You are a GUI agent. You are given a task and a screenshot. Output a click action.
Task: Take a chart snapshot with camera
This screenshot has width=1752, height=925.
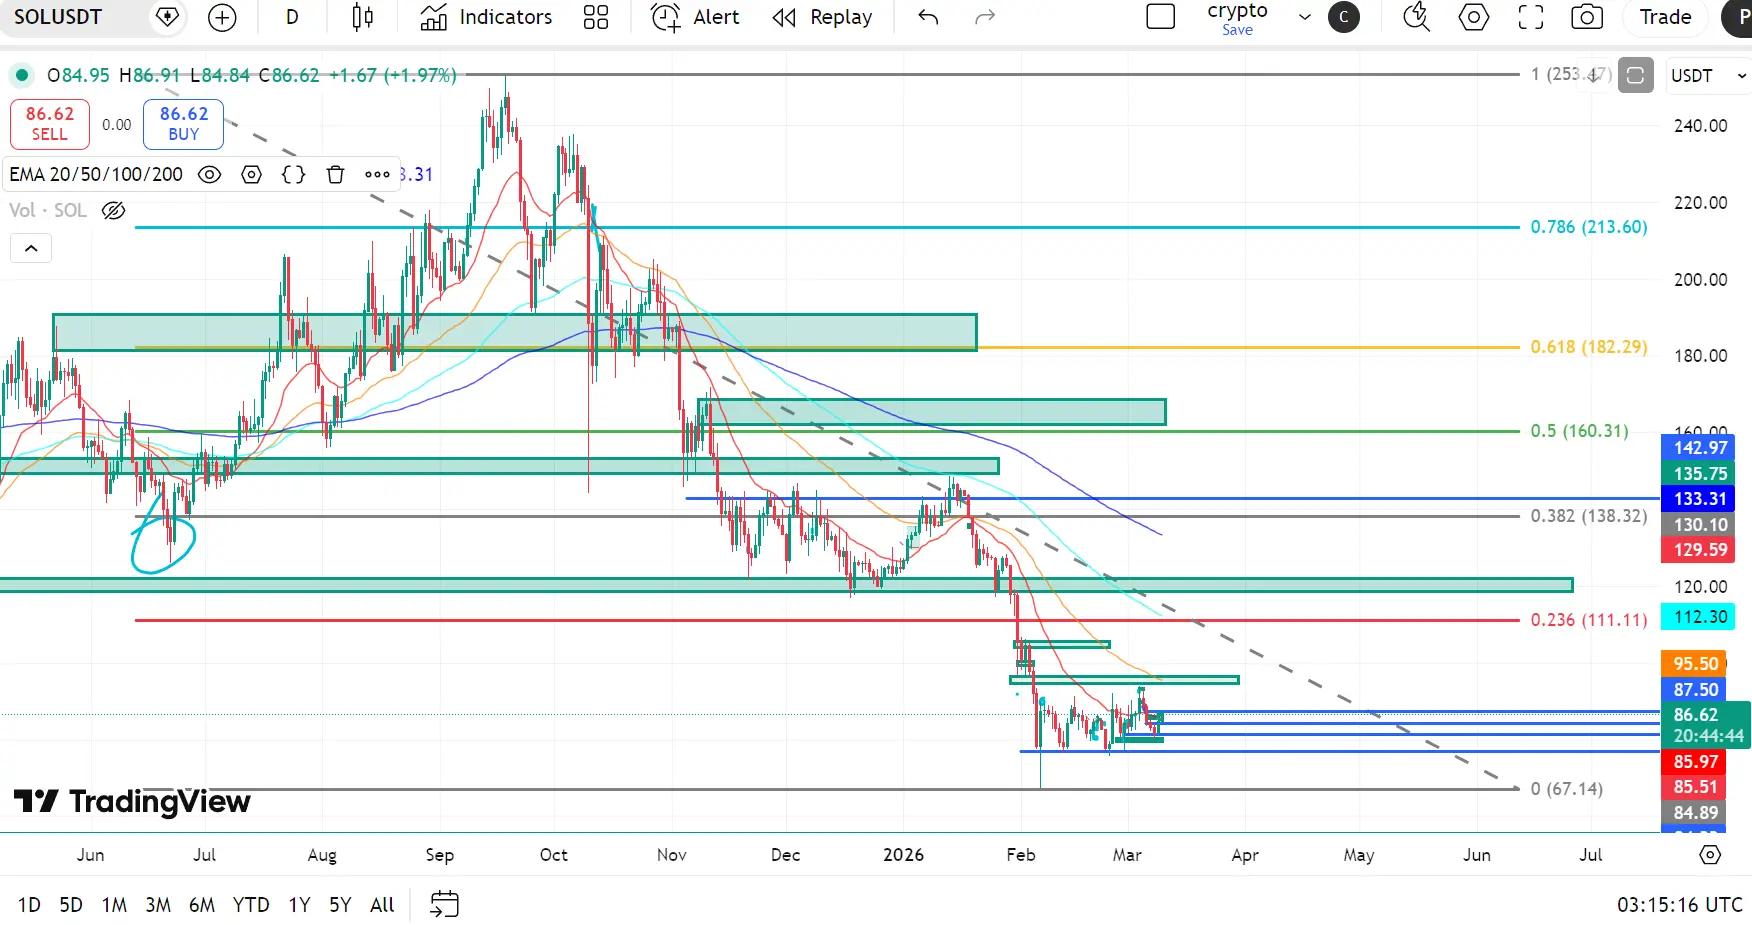1587,17
